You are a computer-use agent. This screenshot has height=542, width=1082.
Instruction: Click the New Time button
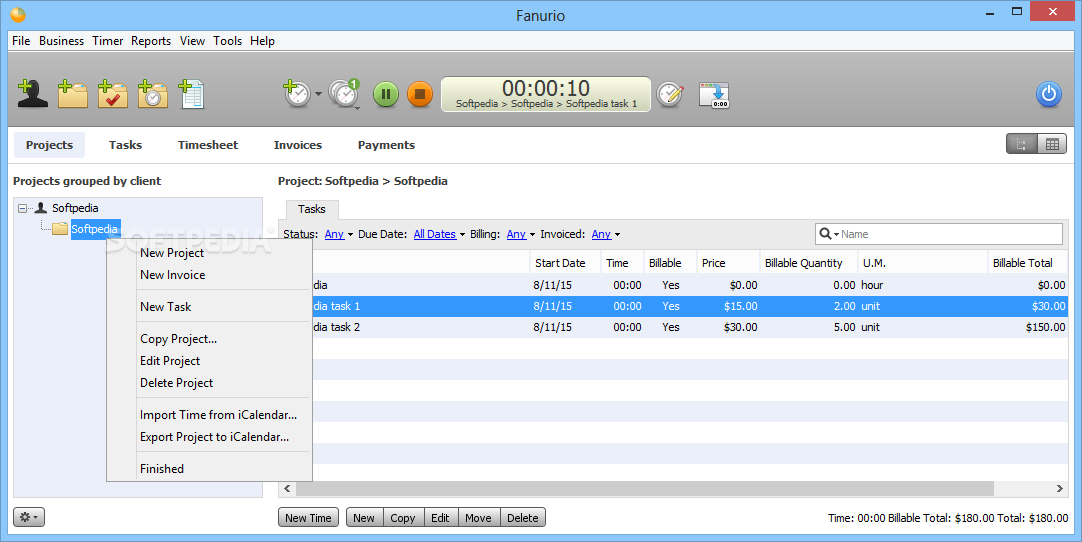tap(308, 518)
